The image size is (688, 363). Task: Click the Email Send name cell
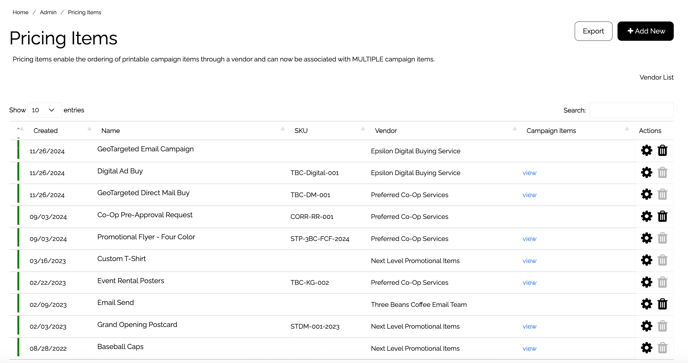pyautogui.click(x=116, y=302)
